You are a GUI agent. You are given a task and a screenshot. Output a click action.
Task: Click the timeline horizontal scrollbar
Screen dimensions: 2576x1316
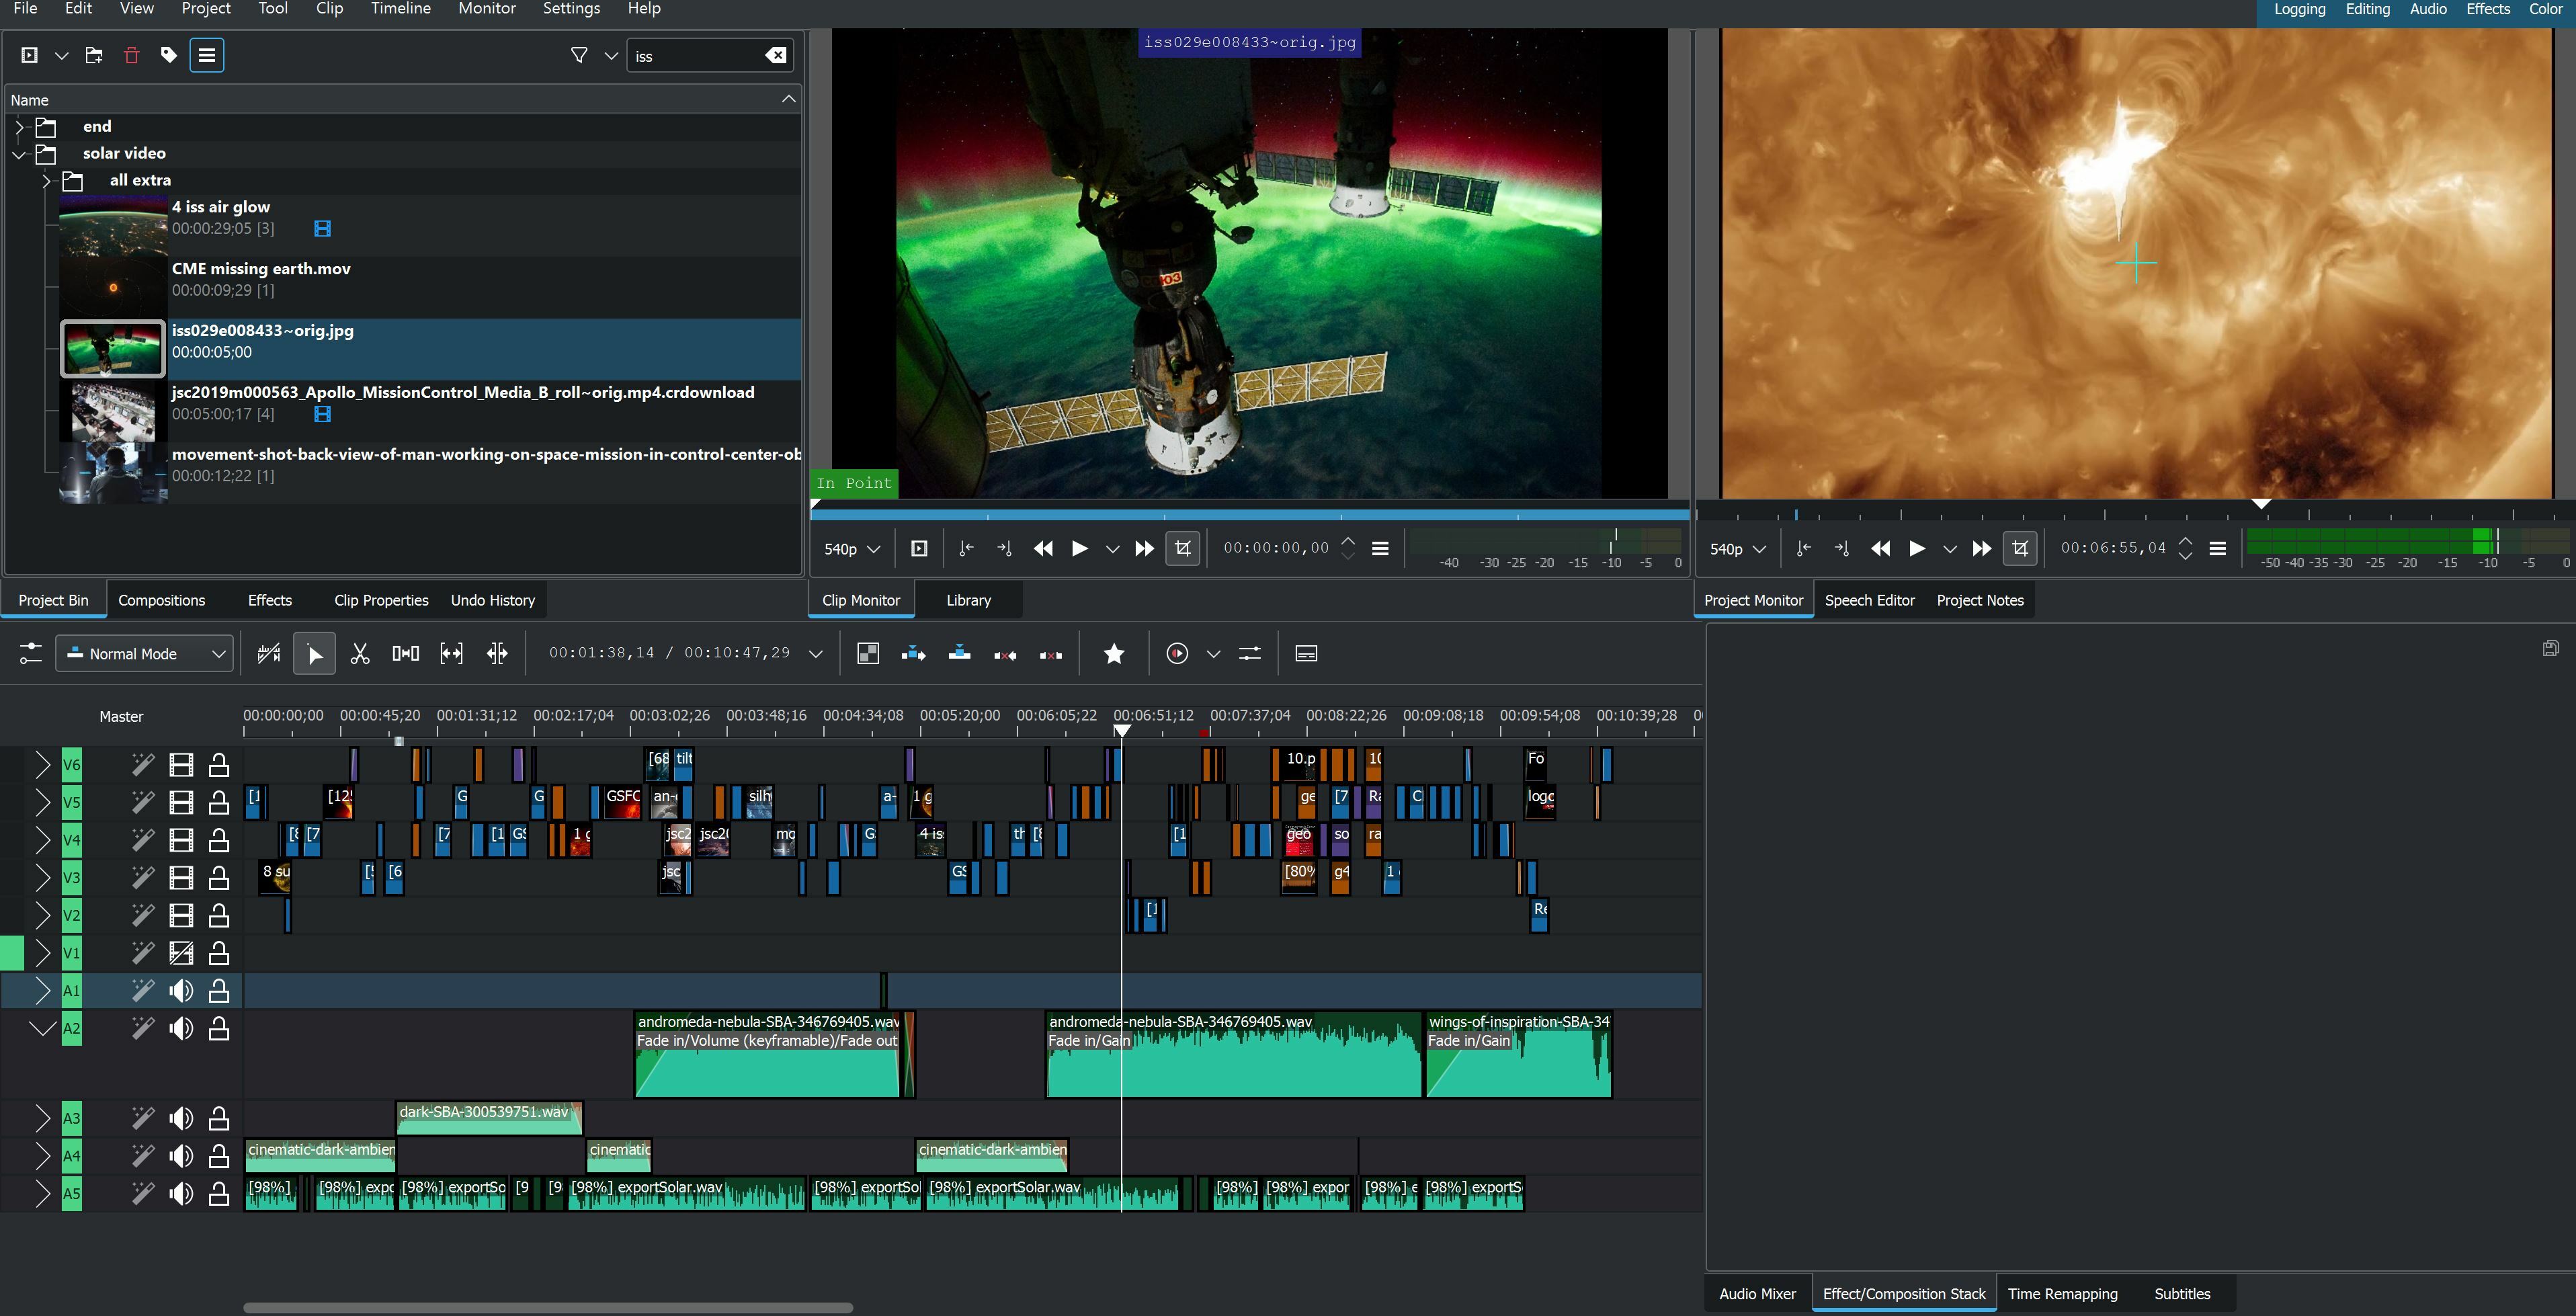tap(548, 1307)
